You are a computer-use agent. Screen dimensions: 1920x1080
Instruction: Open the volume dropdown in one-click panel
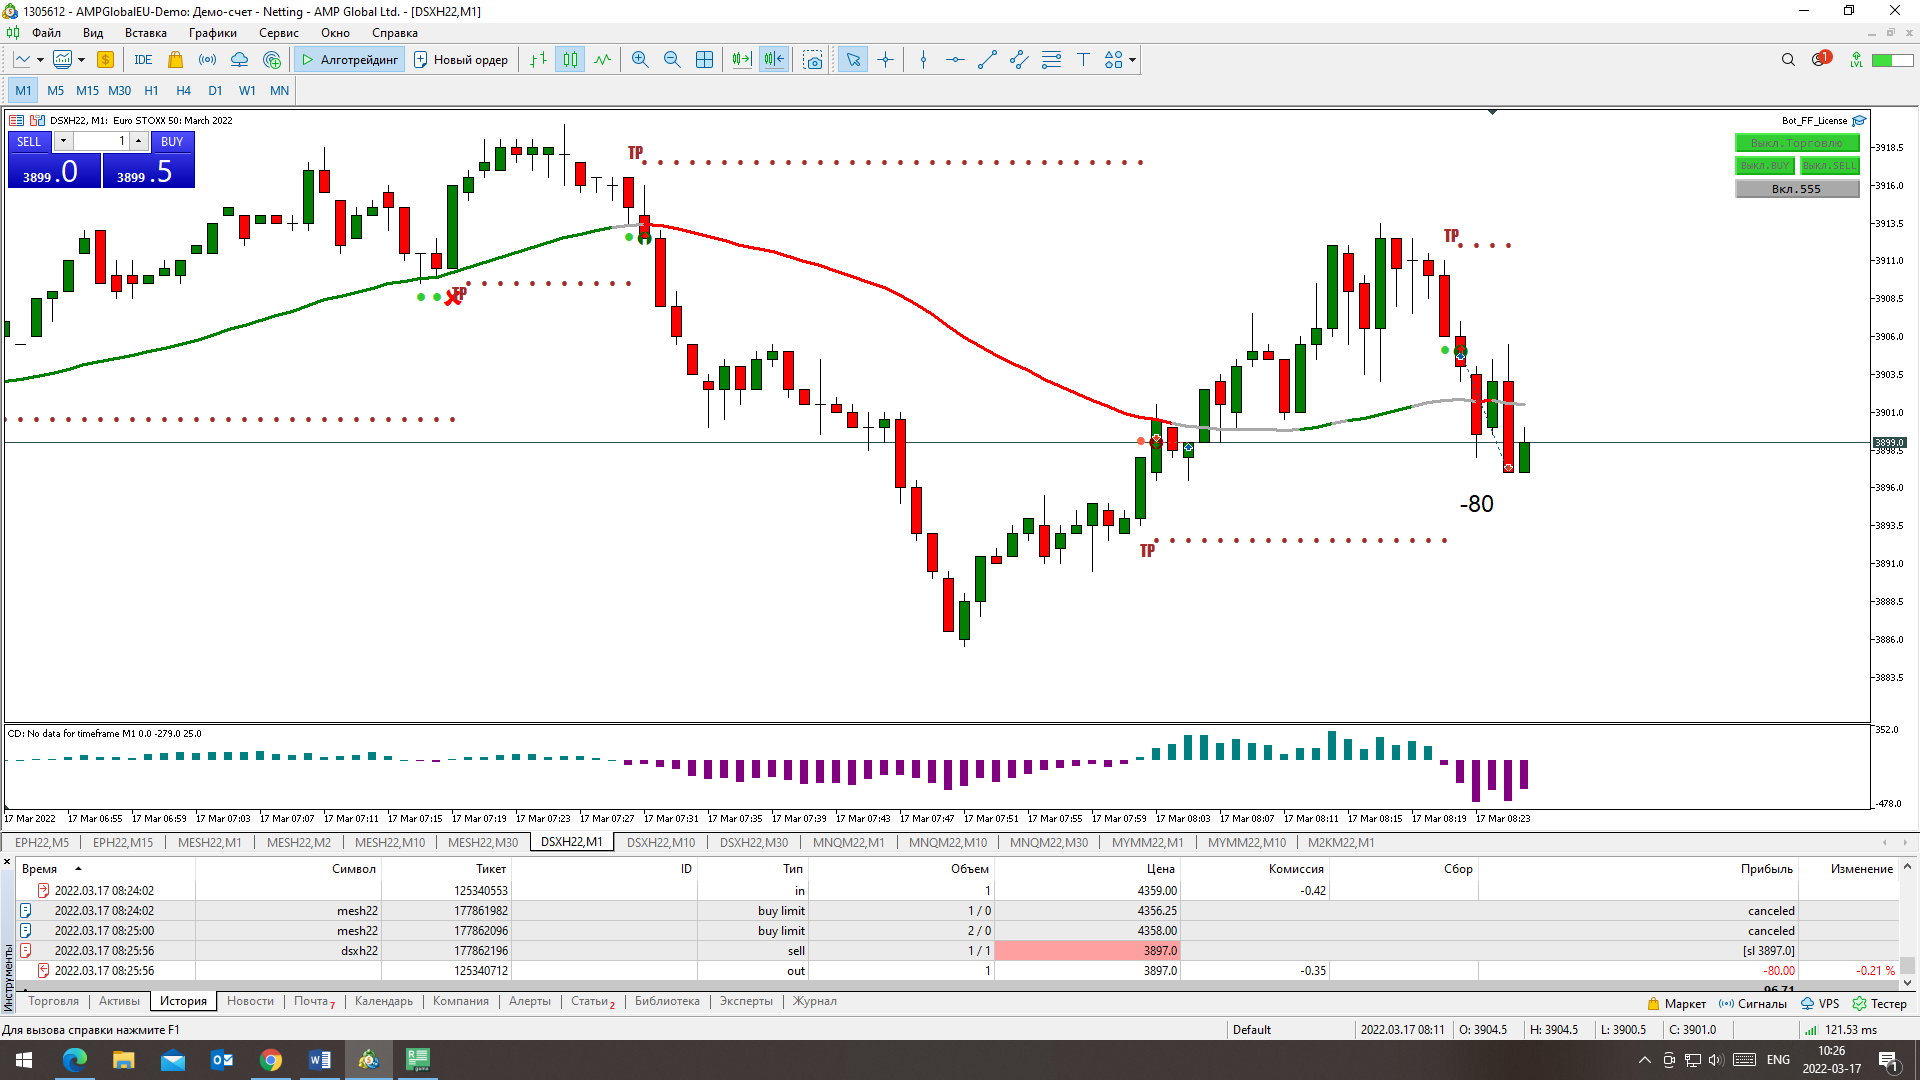[63, 141]
